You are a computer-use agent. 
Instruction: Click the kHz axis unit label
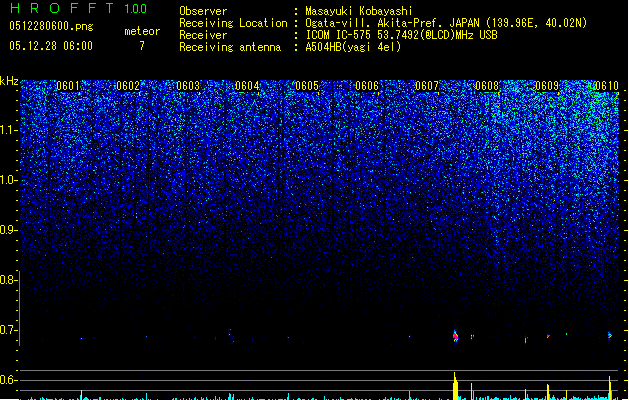click(9, 81)
